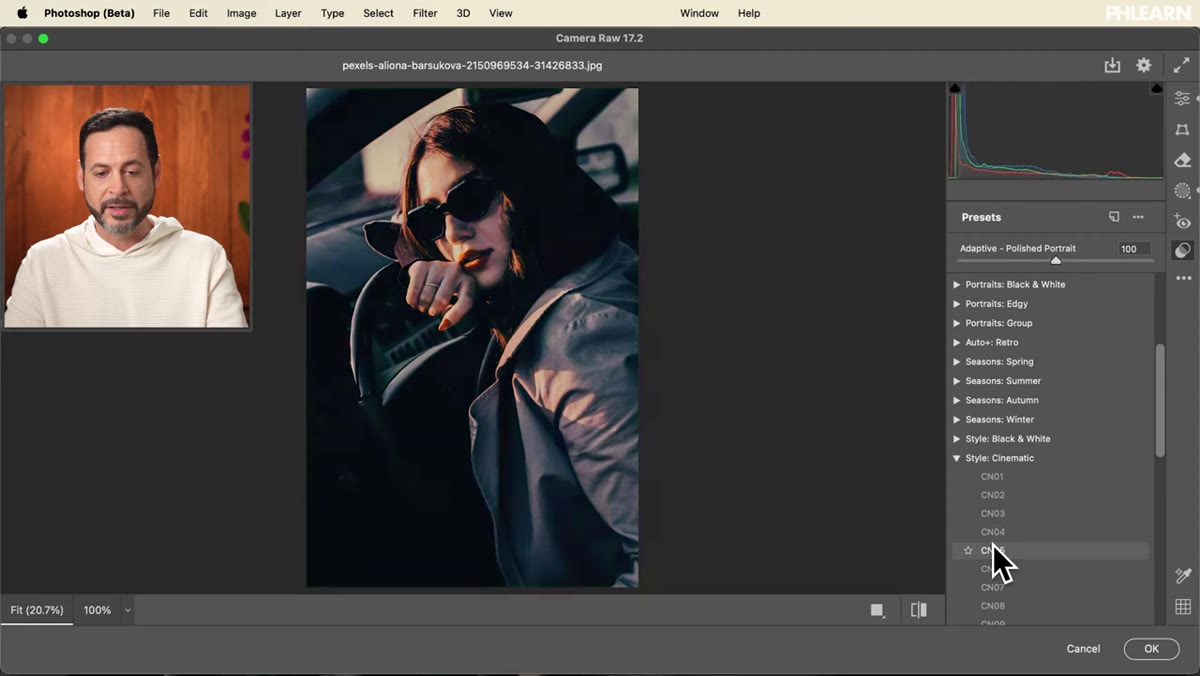Toggle the shadow clipping warning indicator

[954, 88]
